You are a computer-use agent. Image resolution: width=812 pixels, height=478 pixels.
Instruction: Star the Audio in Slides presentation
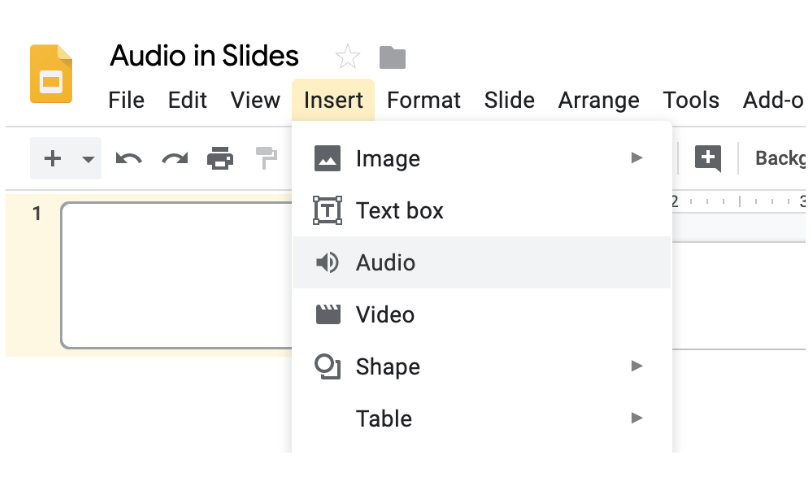pos(347,56)
